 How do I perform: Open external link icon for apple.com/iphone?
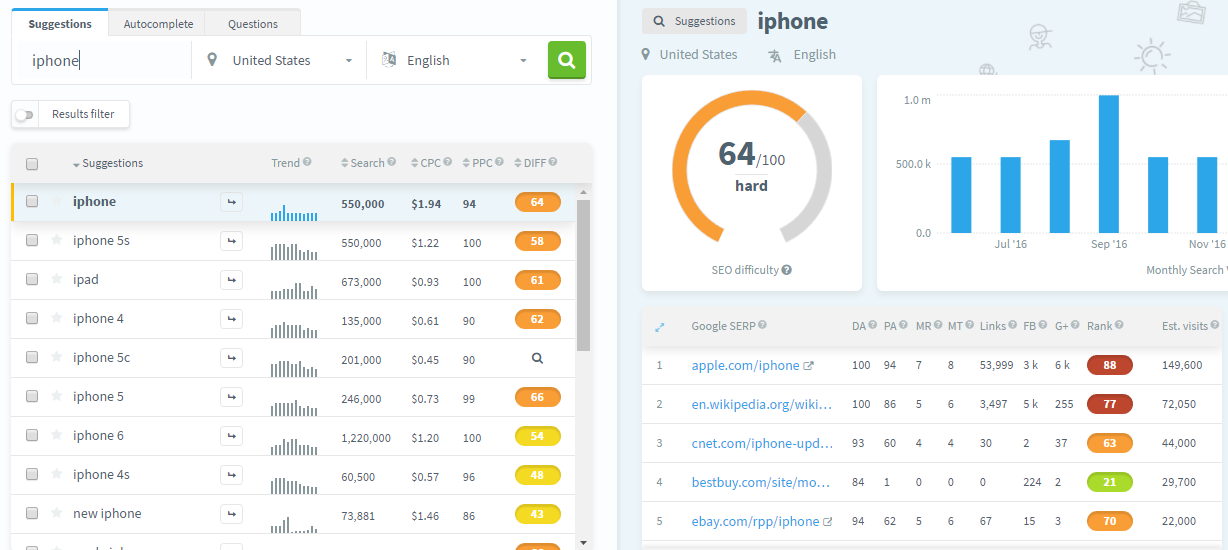pyautogui.click(x=809, y=366)
